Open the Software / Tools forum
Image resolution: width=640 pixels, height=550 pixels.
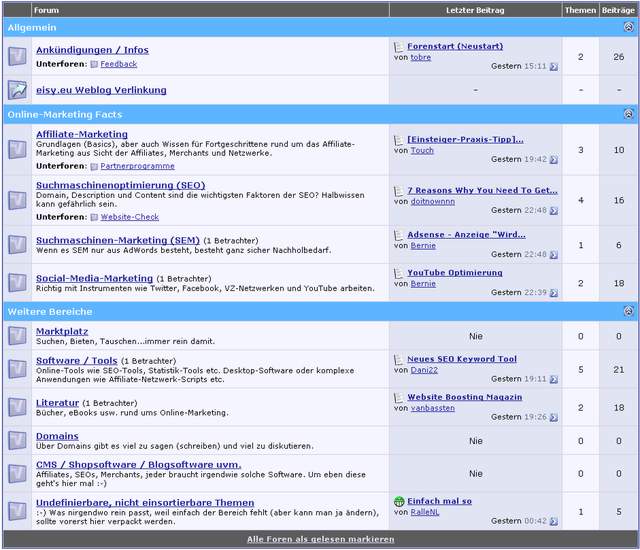(77, 360)
